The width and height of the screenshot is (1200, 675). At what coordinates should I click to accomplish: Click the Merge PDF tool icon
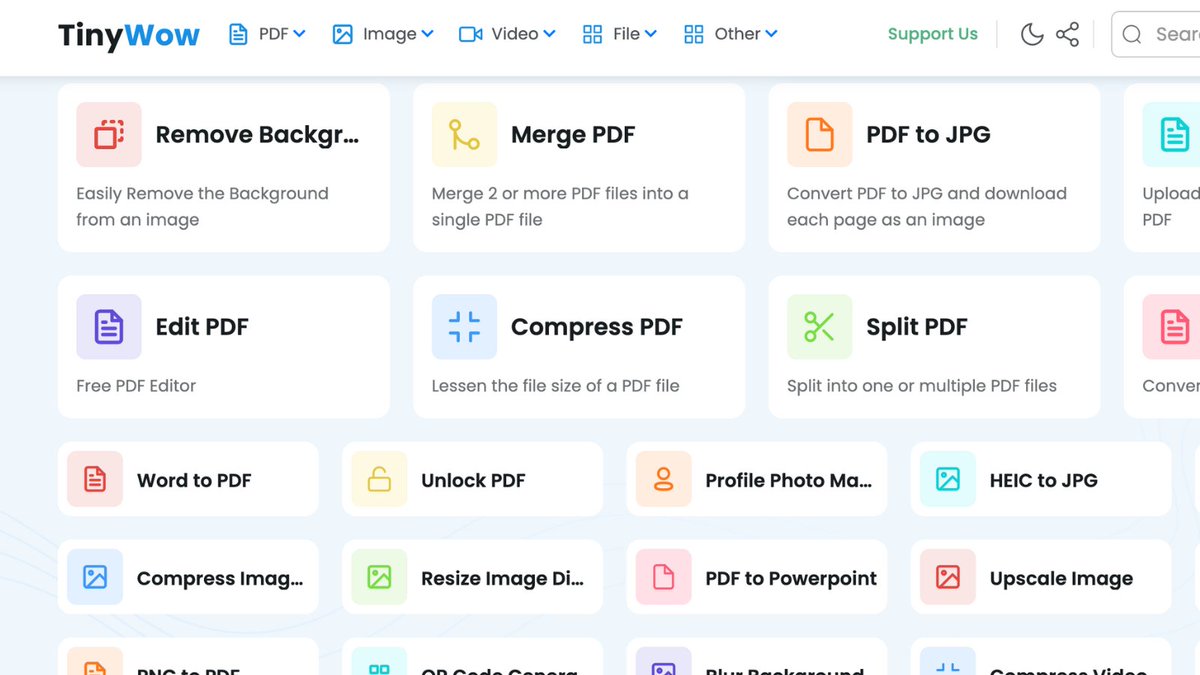coord(464,134)
